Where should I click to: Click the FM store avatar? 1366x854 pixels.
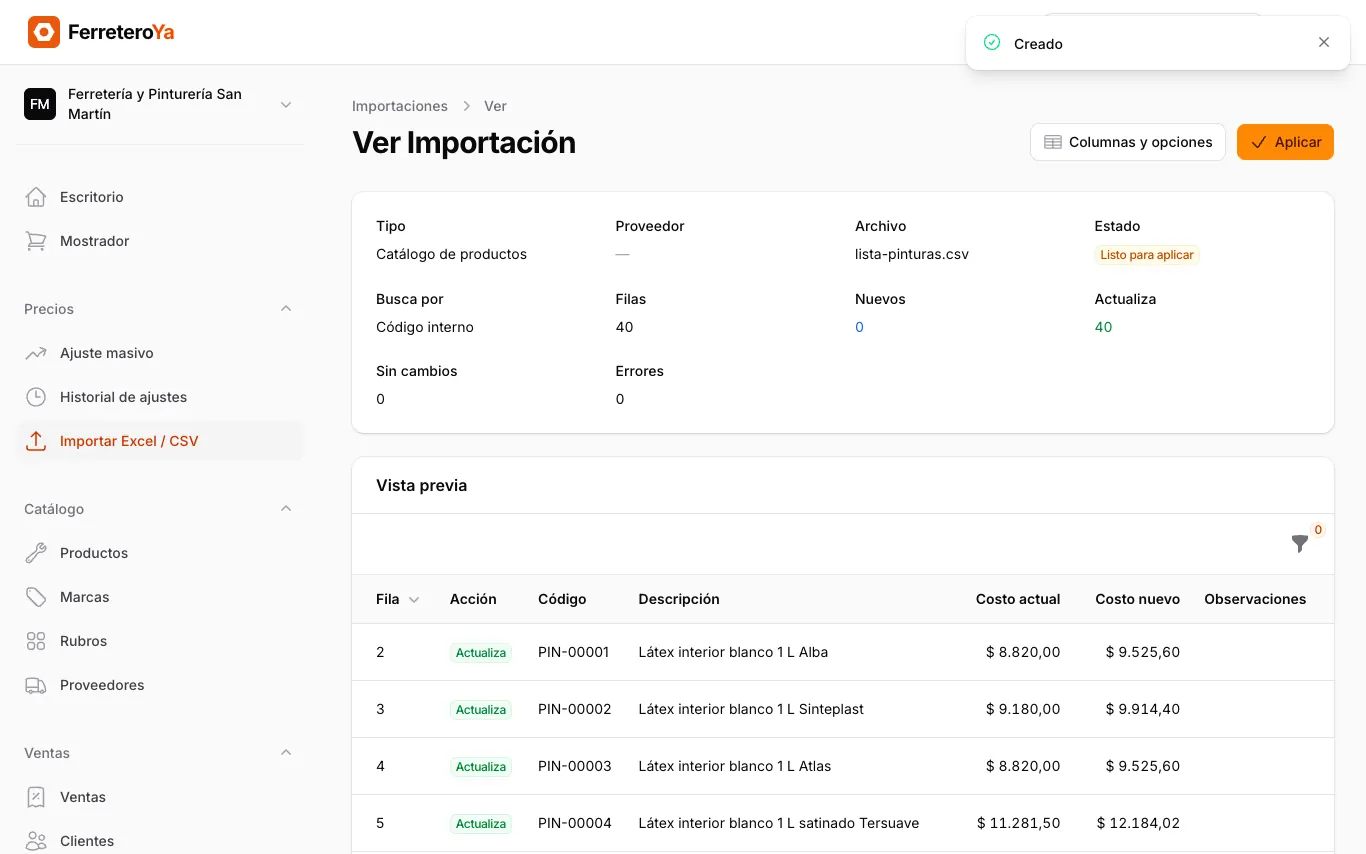pyautogui.click(x=40, y=104)
